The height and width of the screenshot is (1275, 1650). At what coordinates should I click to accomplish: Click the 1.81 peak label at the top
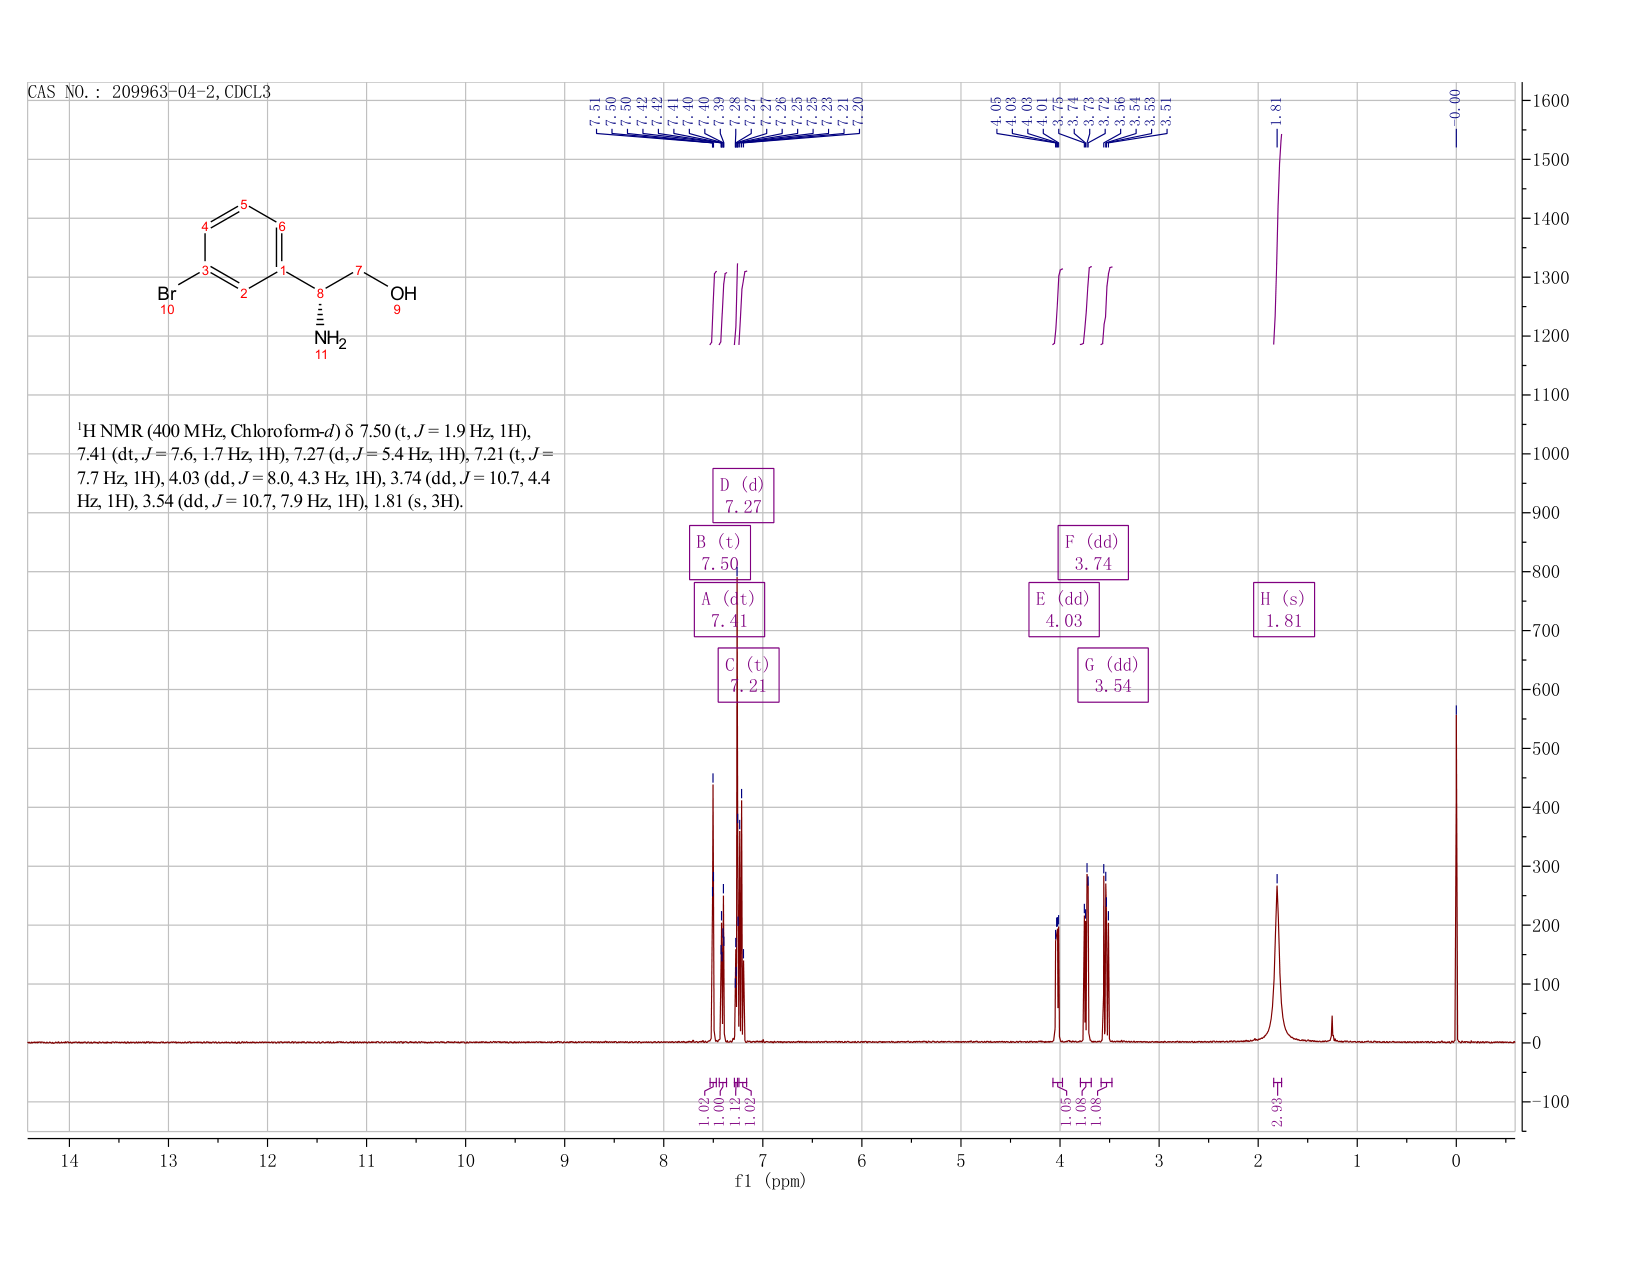pos(1276,113)
